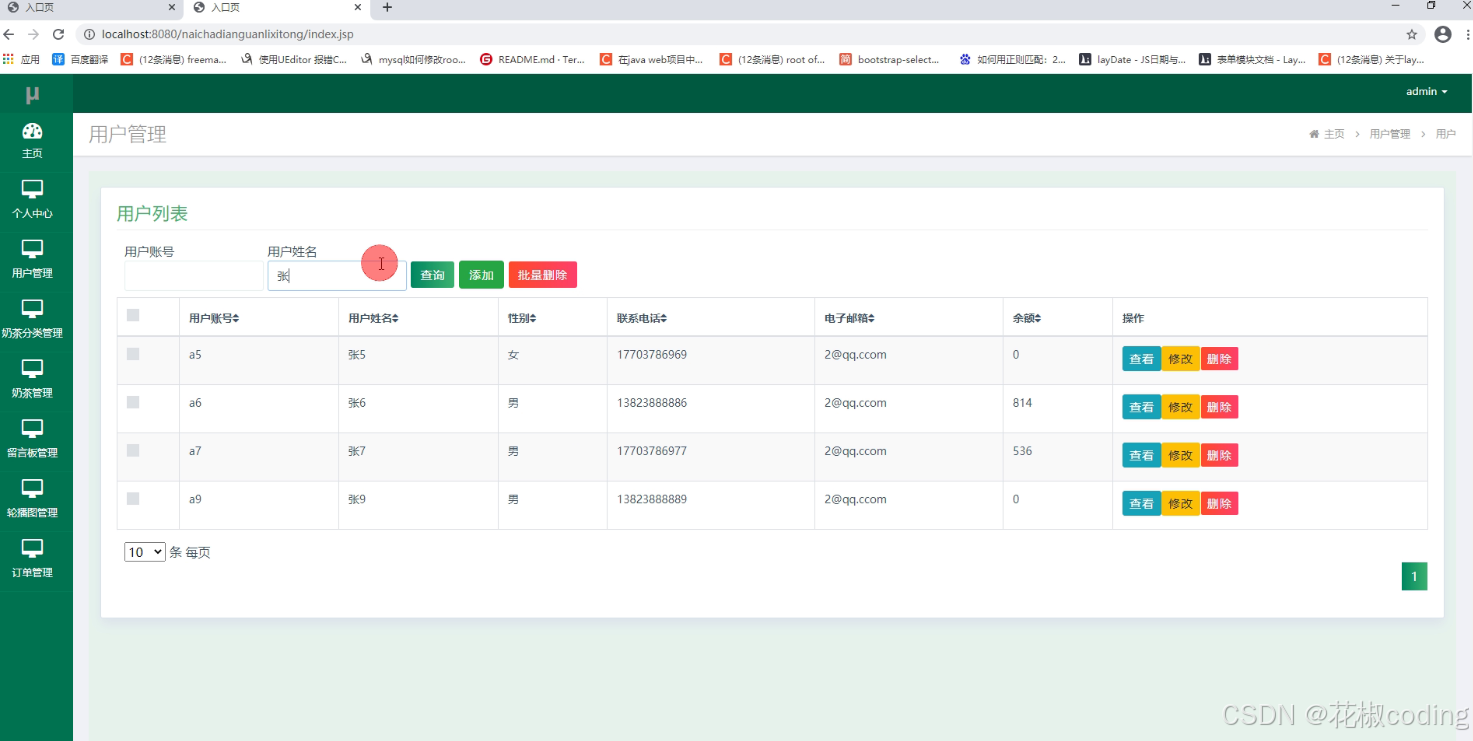
Task: Open README.md bookmark
Action: (x=533, y=59)
